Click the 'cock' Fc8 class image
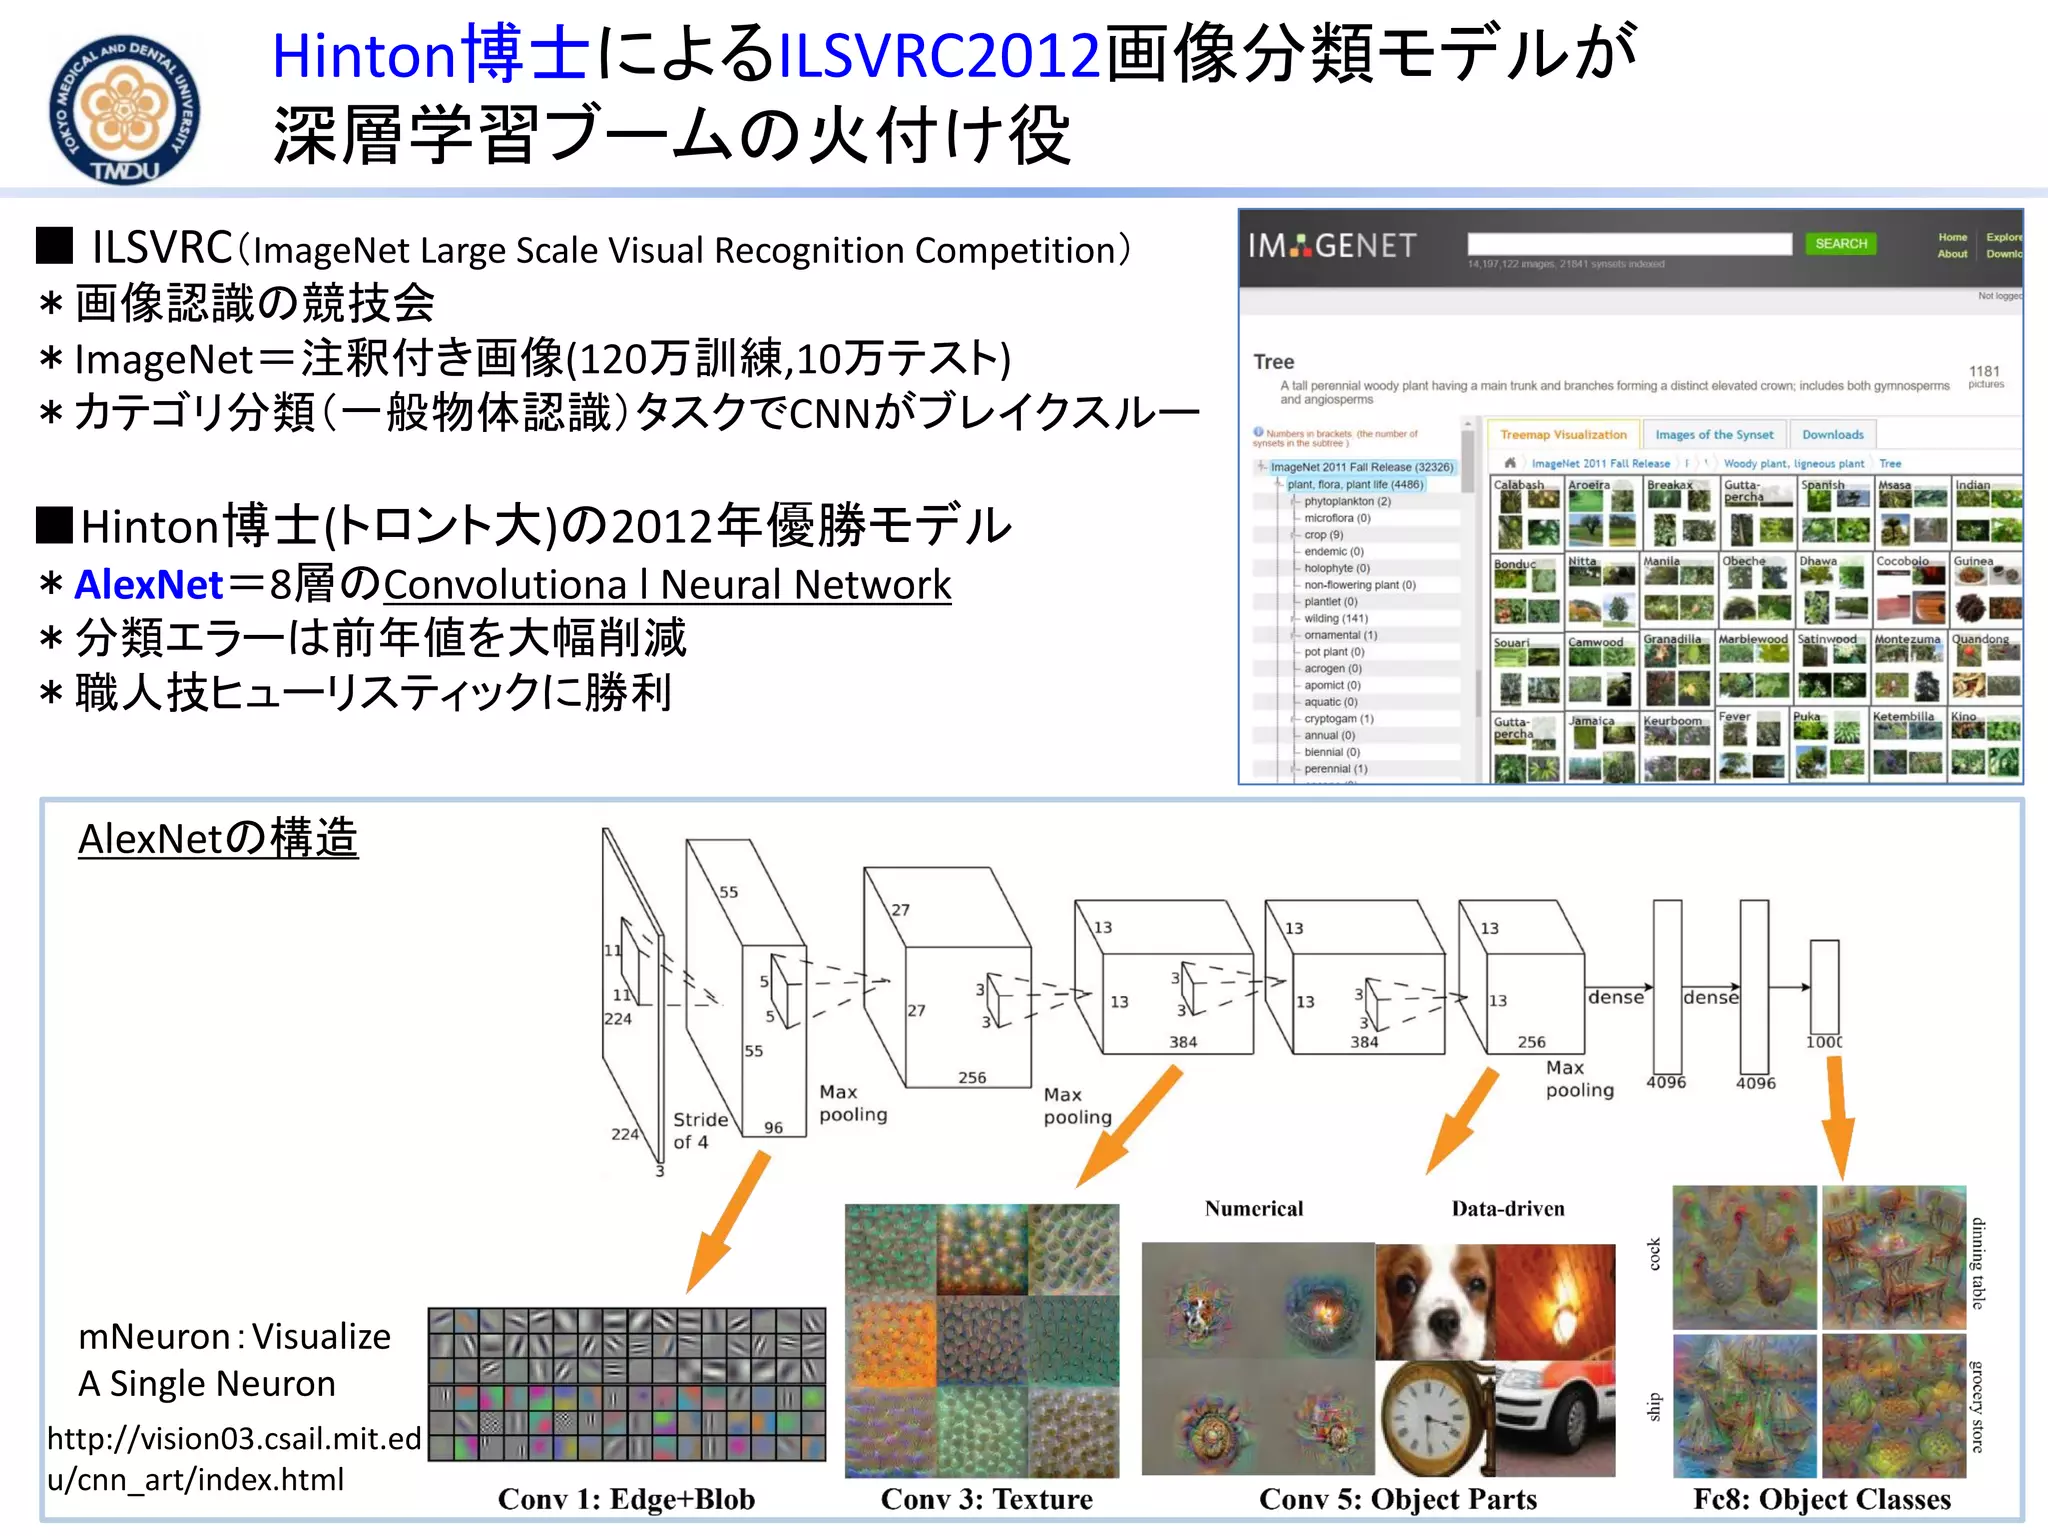Image resolution: width=2048 pixels, height=1536 pixels. tap(1745, 1257)
